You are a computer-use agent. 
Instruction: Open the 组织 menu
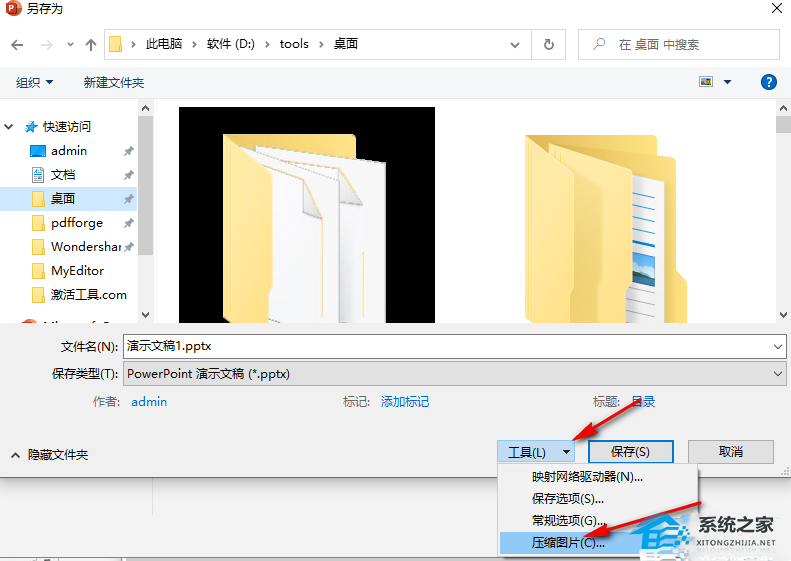pyautogui.click(x=34, y=82)
